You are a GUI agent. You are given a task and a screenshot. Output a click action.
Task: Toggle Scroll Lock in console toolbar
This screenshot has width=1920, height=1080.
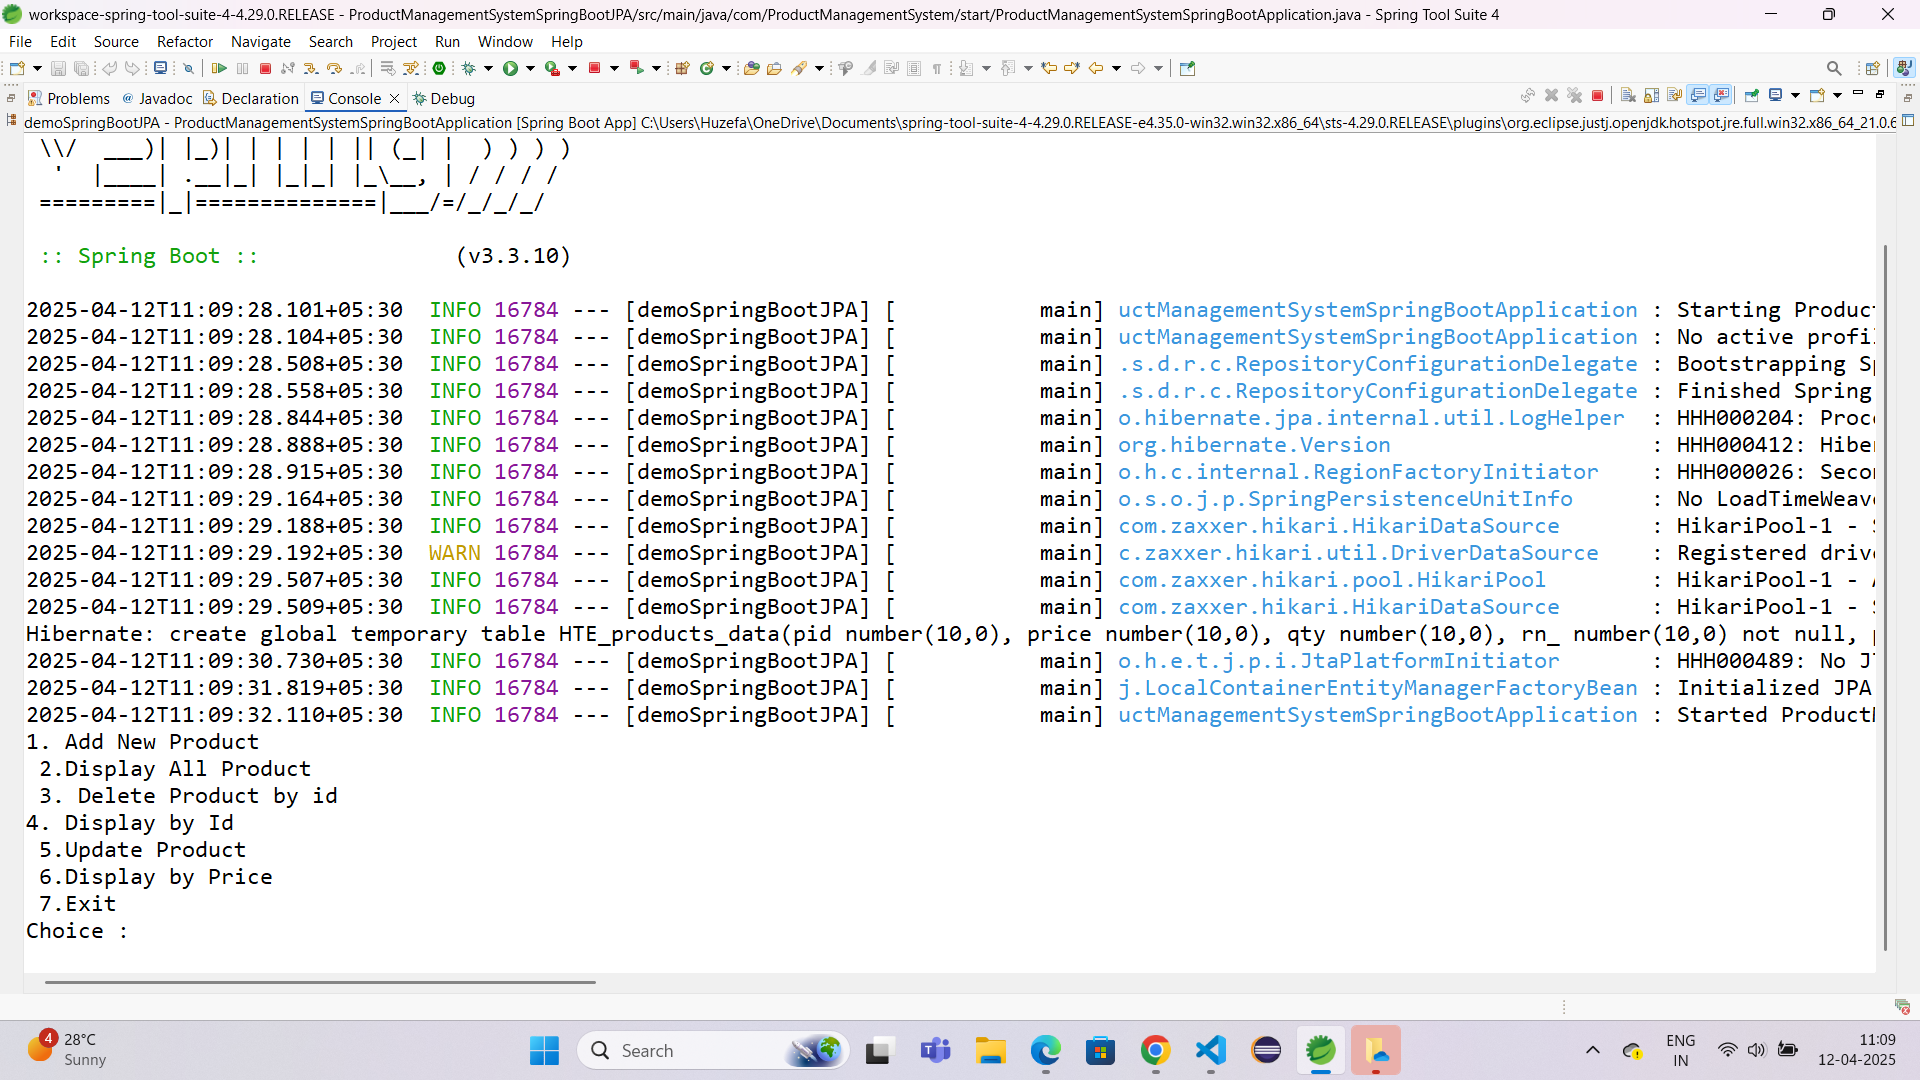click(1652, 96)
